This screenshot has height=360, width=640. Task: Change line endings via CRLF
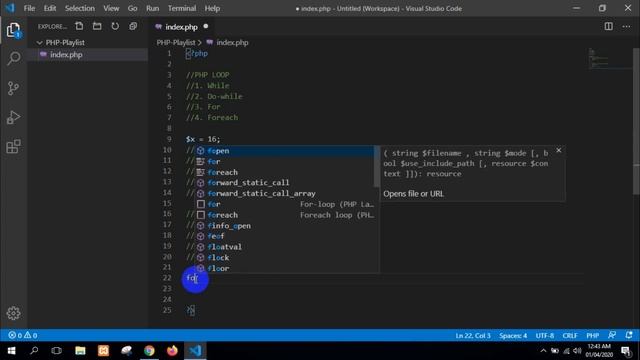[x=570, y=336]
